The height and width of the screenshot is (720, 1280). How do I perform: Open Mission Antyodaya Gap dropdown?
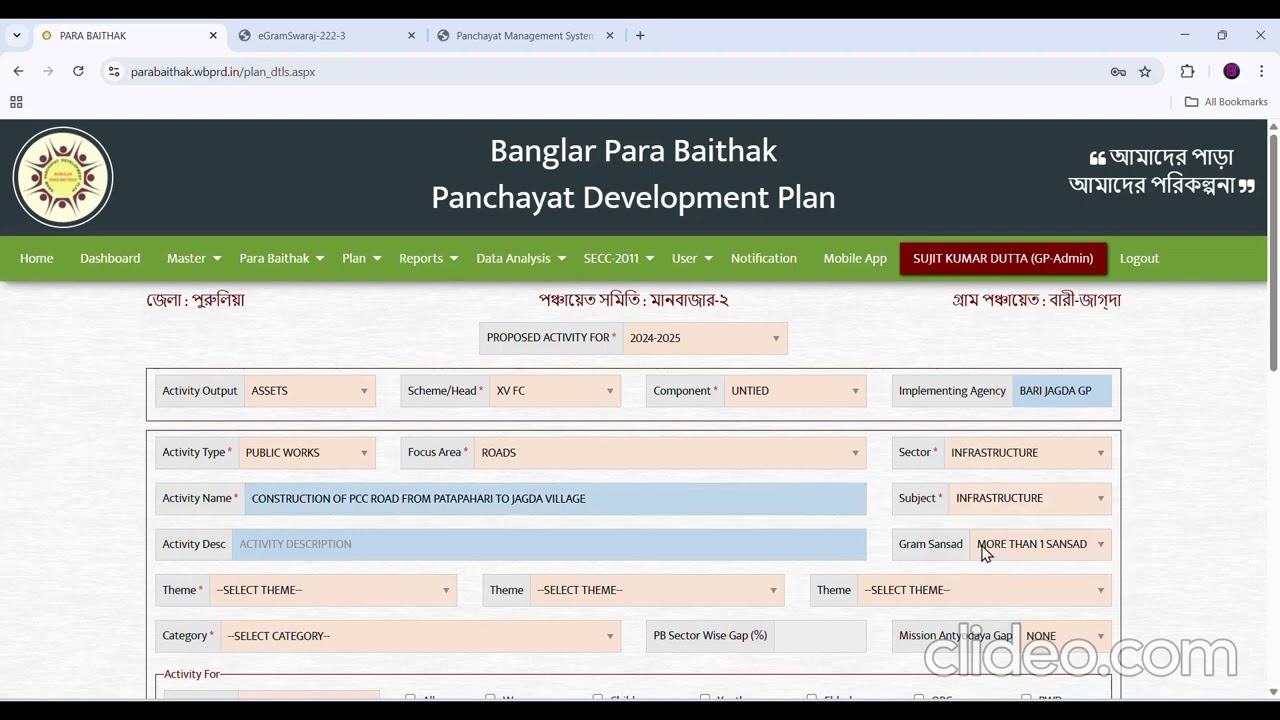(x=1066, y=636)
